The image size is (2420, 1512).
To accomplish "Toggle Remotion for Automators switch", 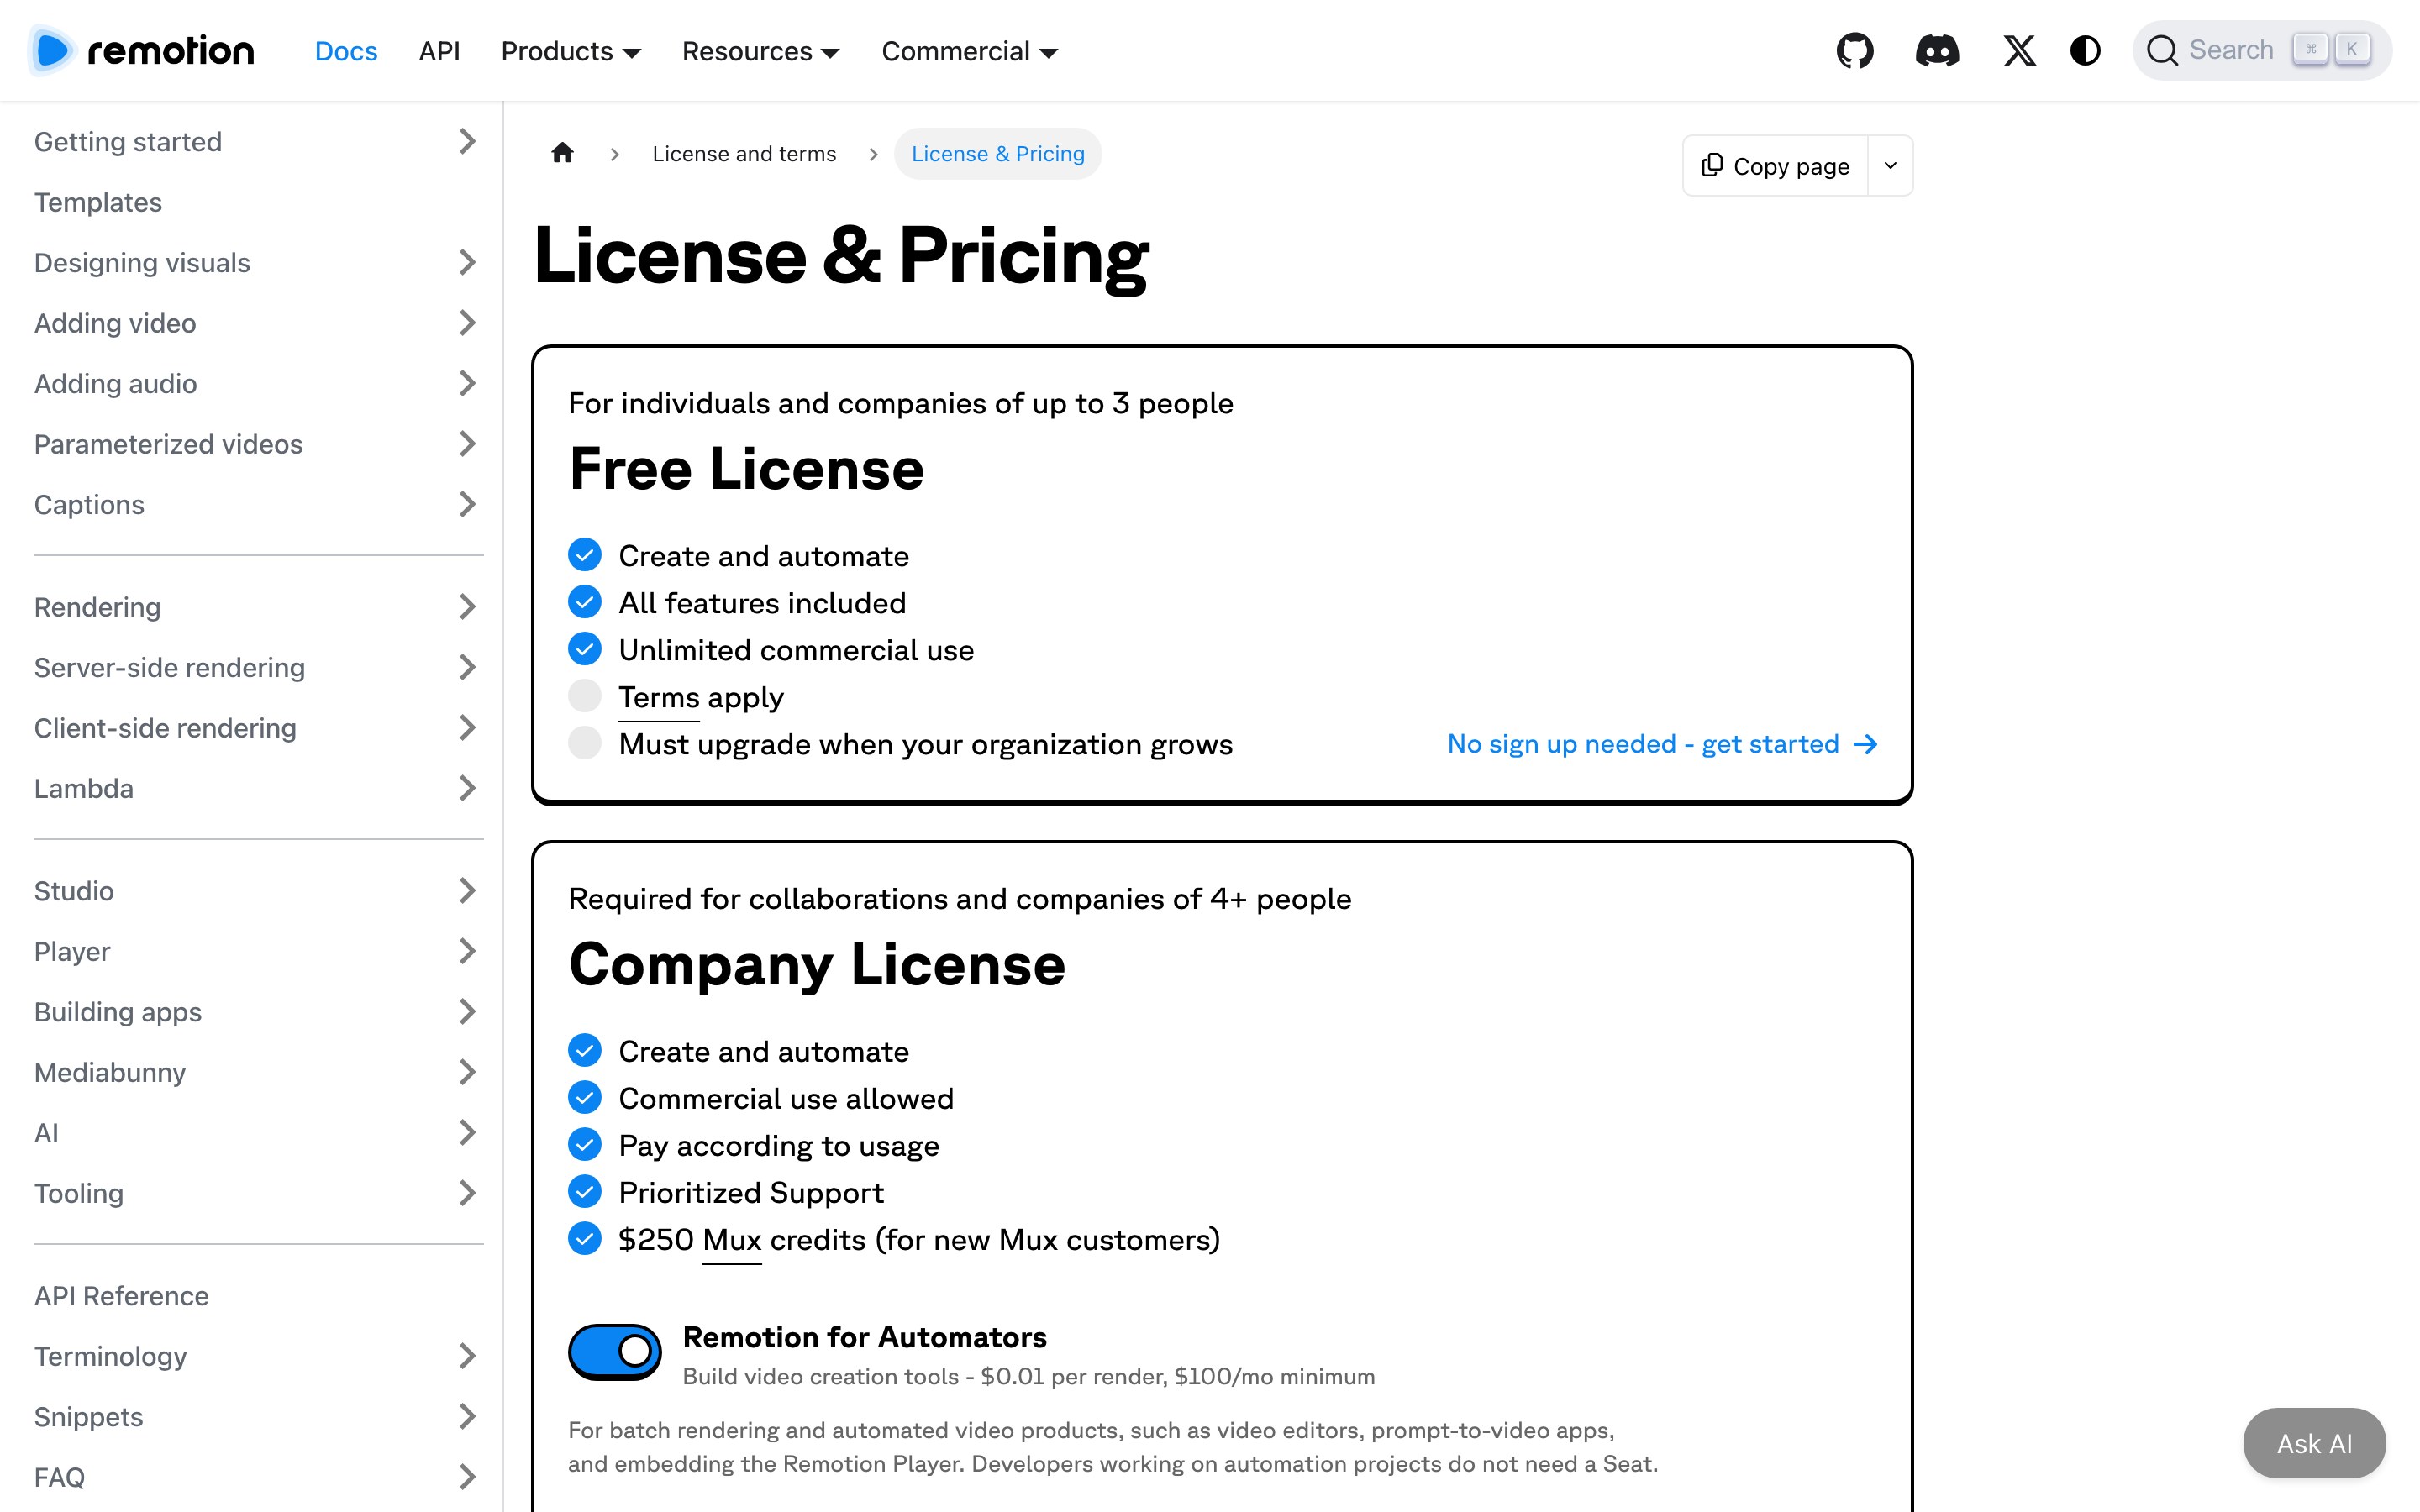I will 614,1352.
